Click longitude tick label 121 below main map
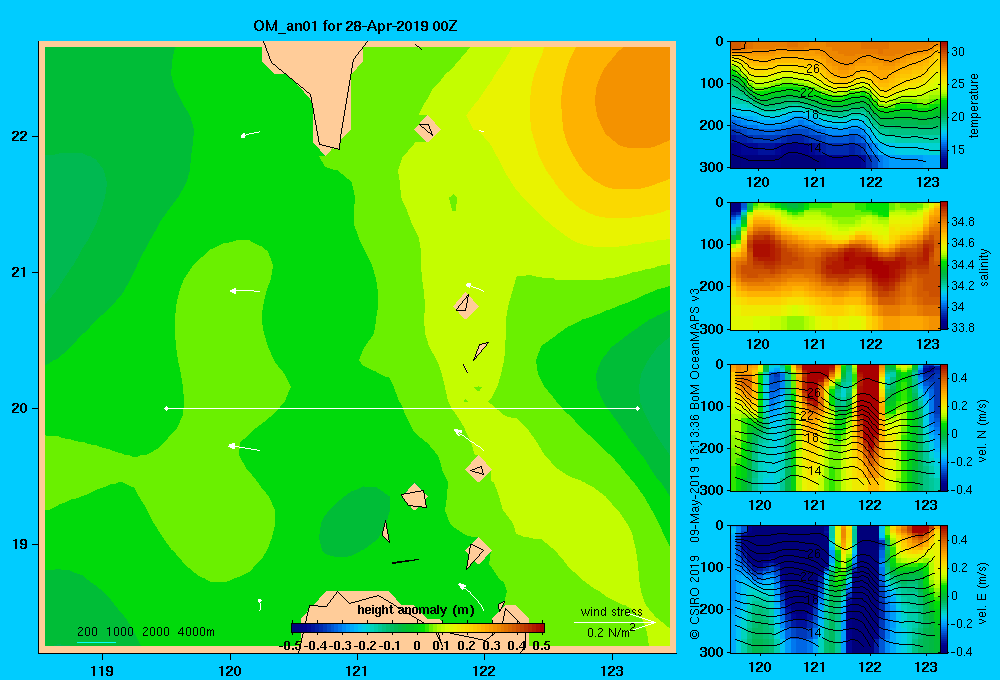The image size is (1000, 680). 357,670
